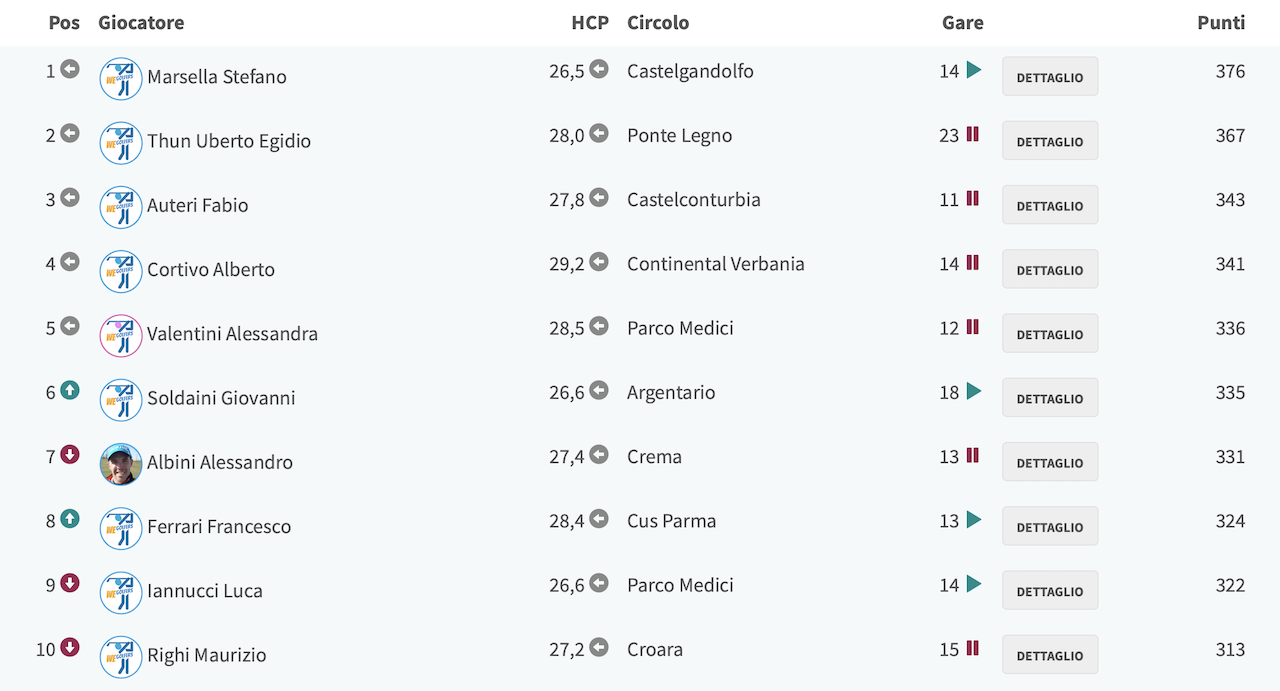This screenshot has width=1280, height=691.
Task: Click the grey left-arrow beside position 1
Action: [70, 69]
